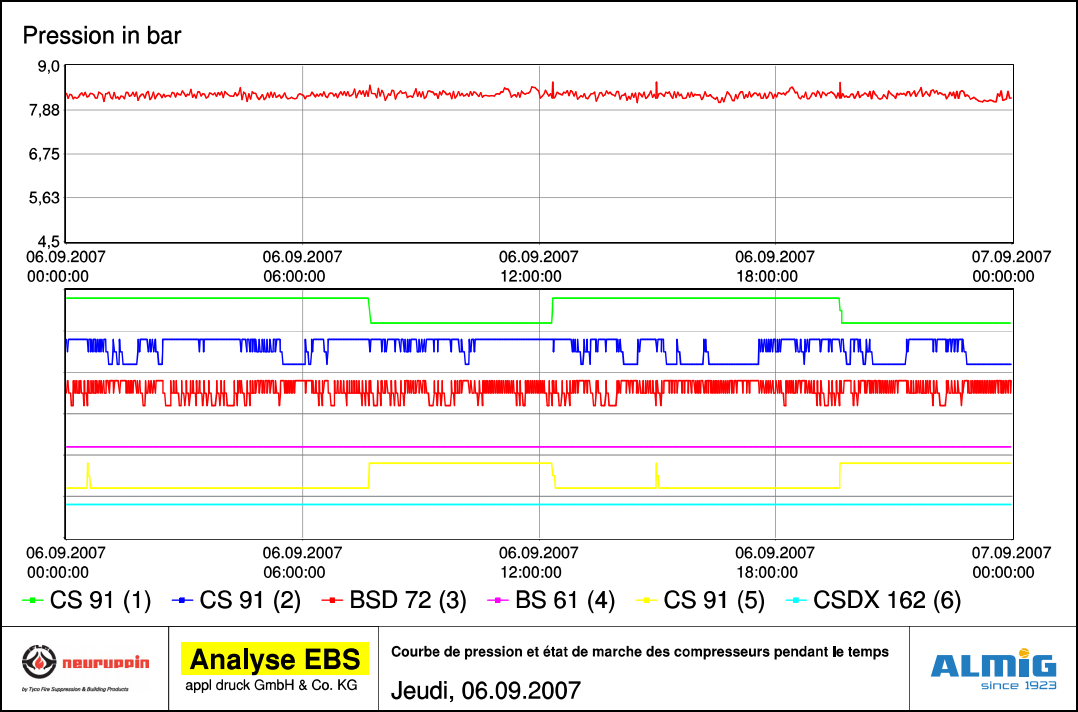Image resolution: width=1078 pixels, height=712 pixels.
Task: Click the red pressure curve in the top chart
Action: pyautogui.click(x=538, y=93)
